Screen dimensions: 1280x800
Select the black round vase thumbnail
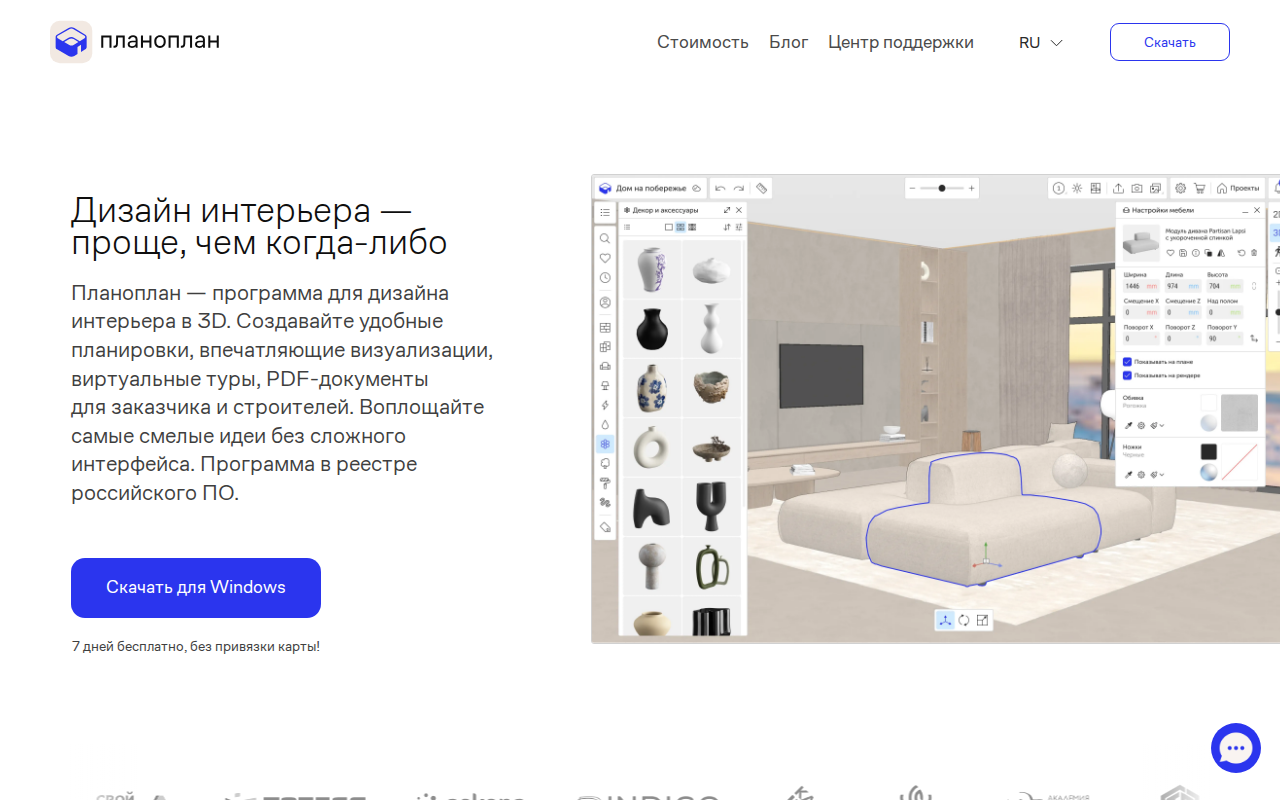652,328
